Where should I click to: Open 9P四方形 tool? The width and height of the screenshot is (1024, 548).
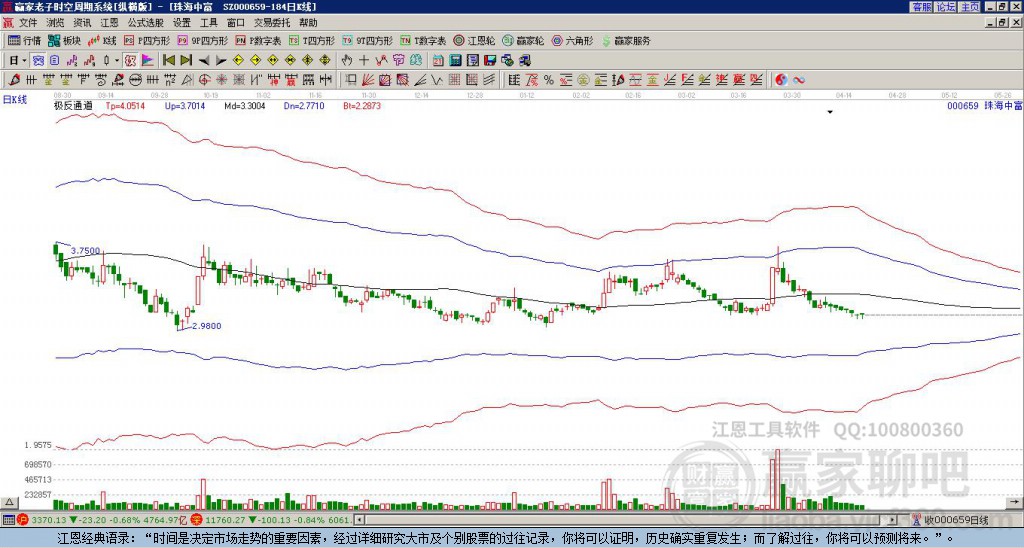(203, 40)
